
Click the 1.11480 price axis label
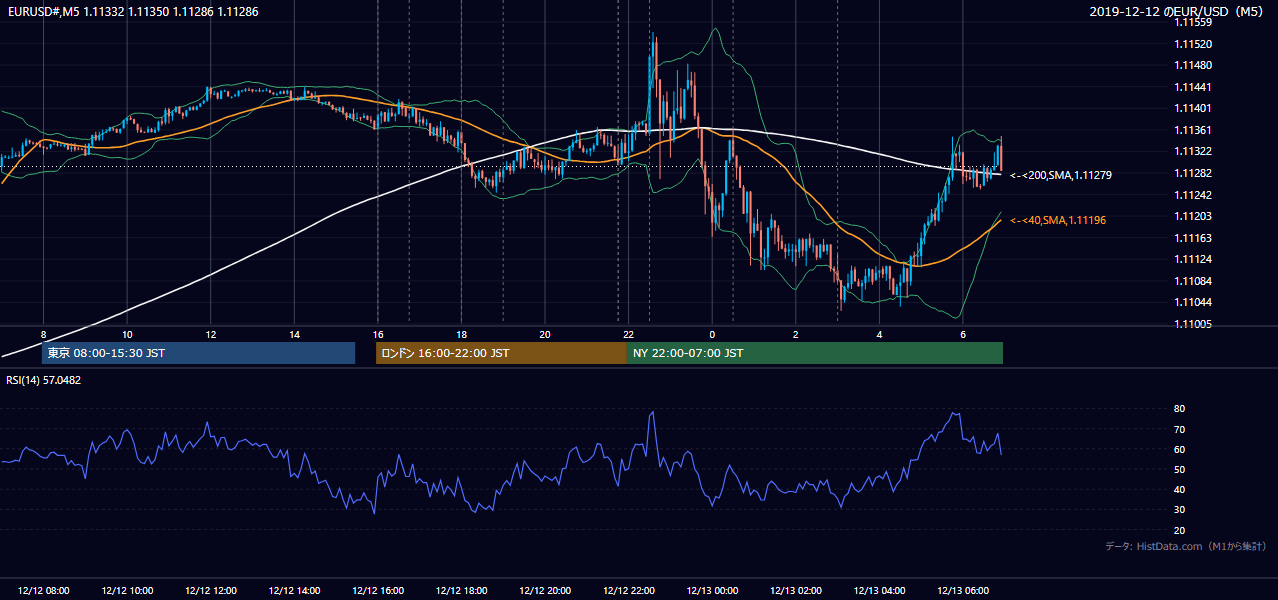[x=1194, y=66]
